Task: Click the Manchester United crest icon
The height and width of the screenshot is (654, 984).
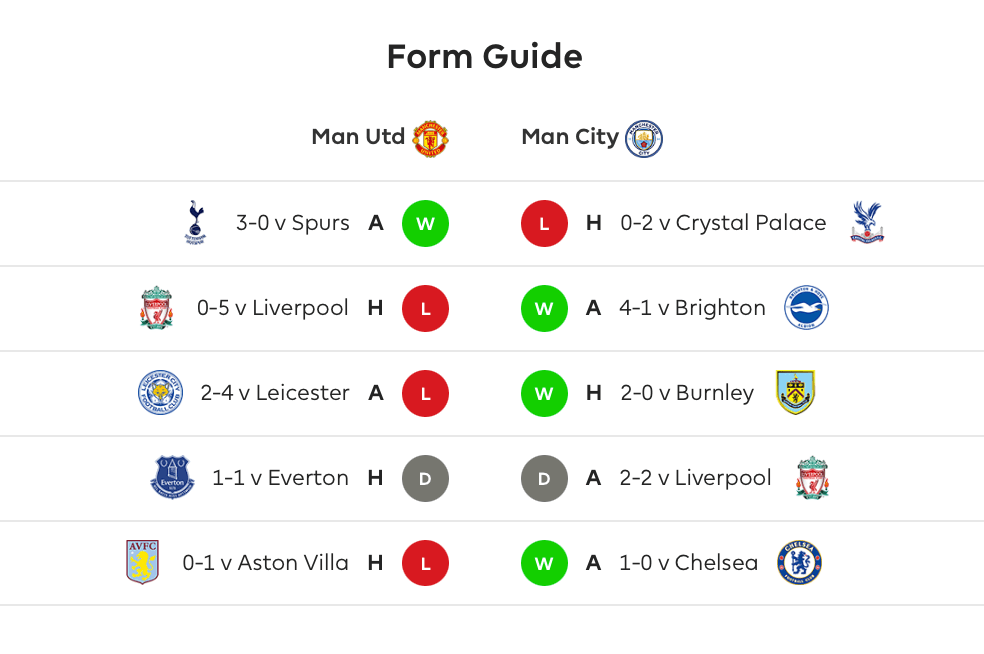Action: tap(430, 138)
